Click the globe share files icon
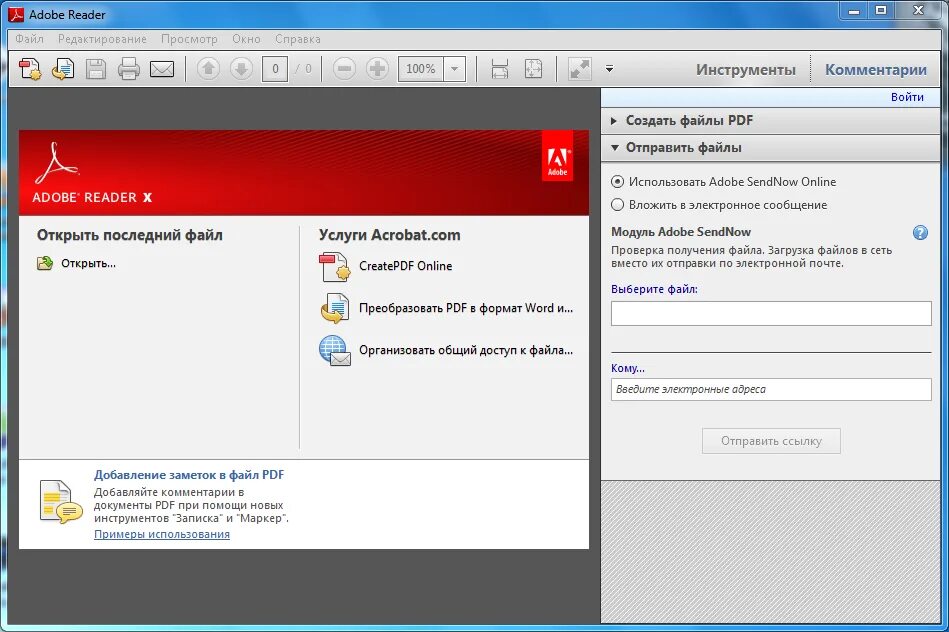The width and height of the screenshot is (949, 632). 334,351
